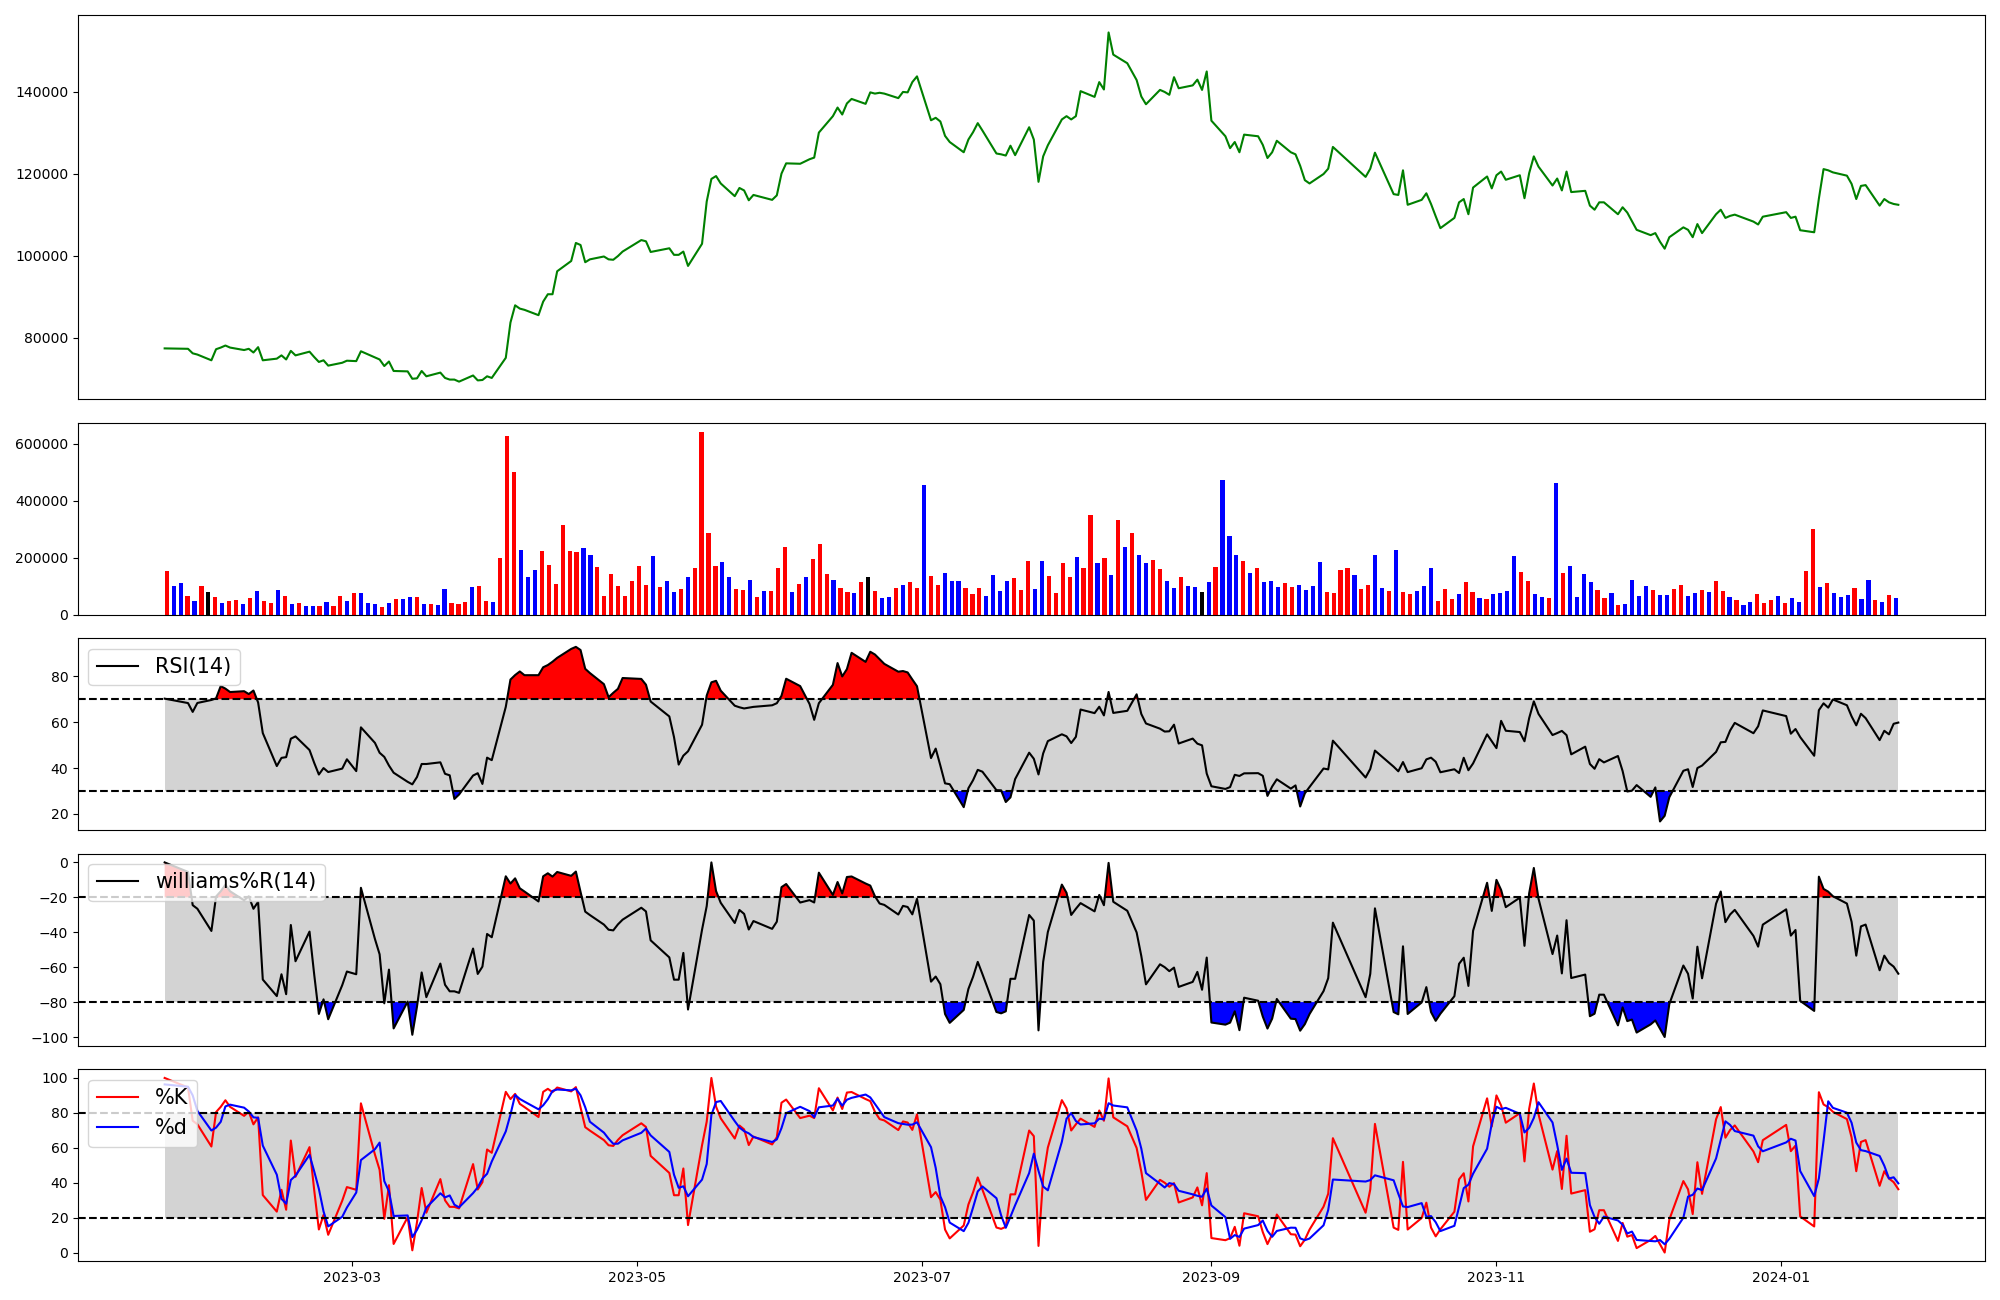Click the %d legend entry text
The image size is (2000, 1300).
click(171, 1127)
